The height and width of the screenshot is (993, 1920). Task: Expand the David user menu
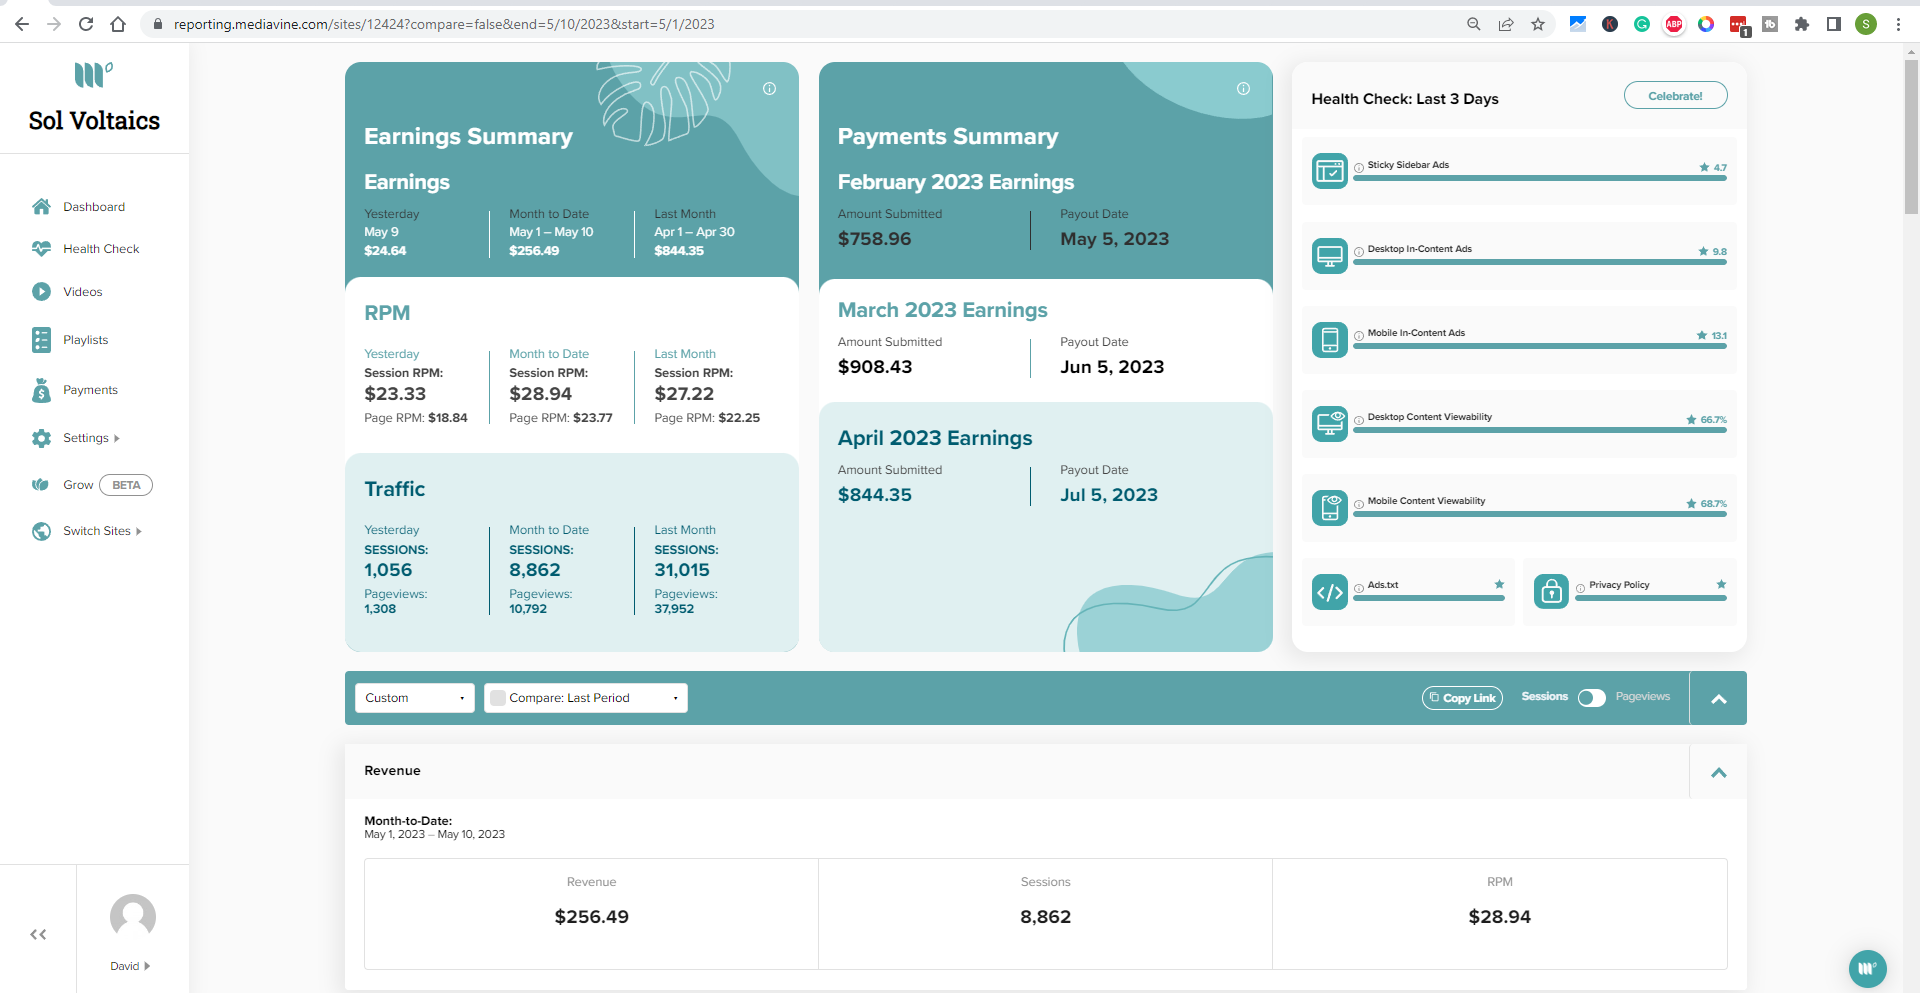pos(147,966)
